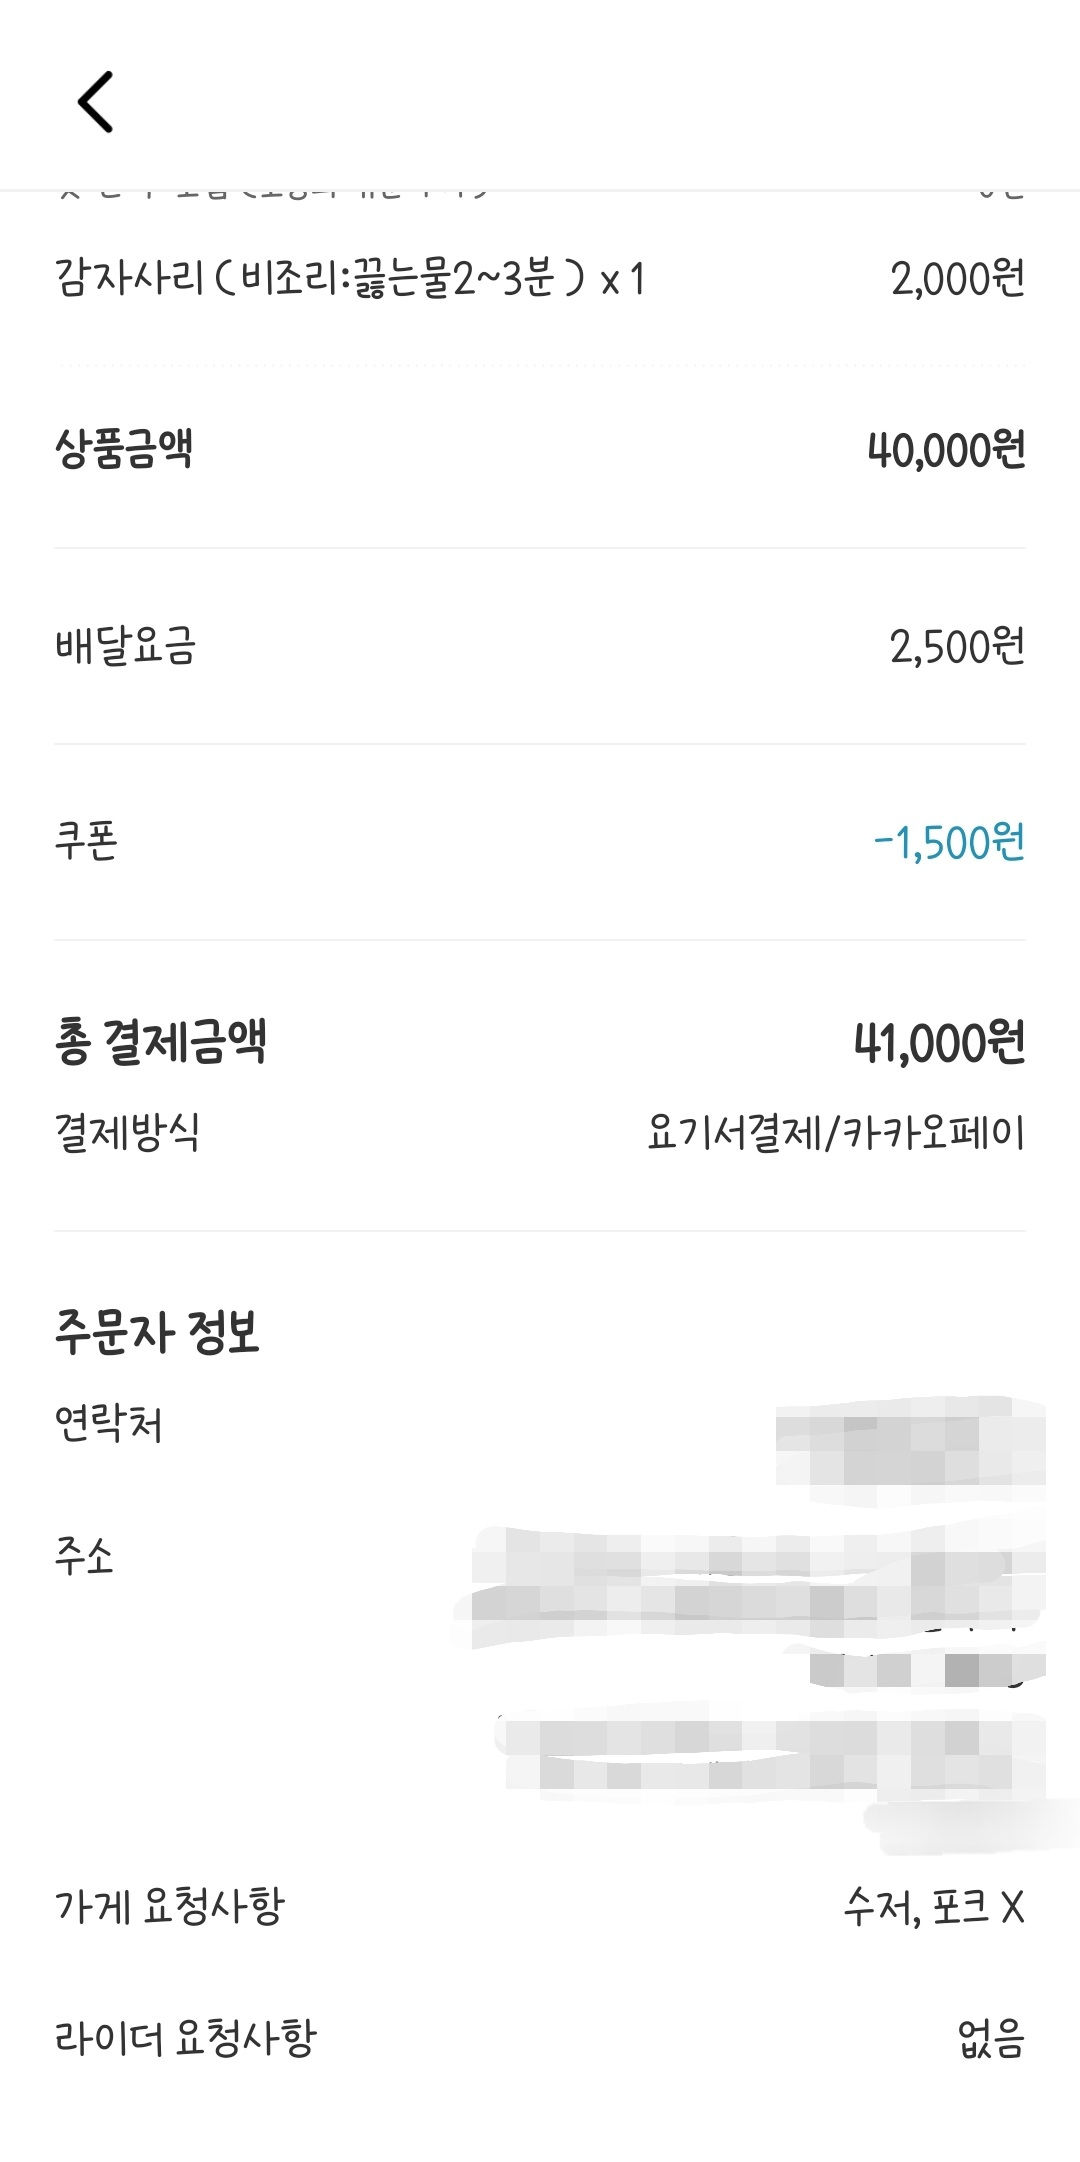Click the 40,000원 product amount
Image resolution: width=1080 pixels, height=2162 pixels.
coord(946,450)
